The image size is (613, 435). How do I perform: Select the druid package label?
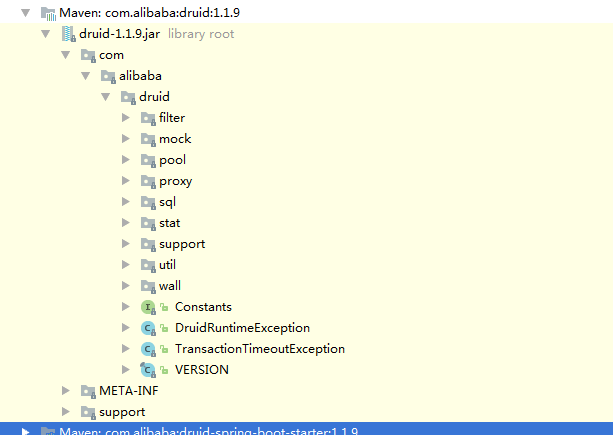154,97
